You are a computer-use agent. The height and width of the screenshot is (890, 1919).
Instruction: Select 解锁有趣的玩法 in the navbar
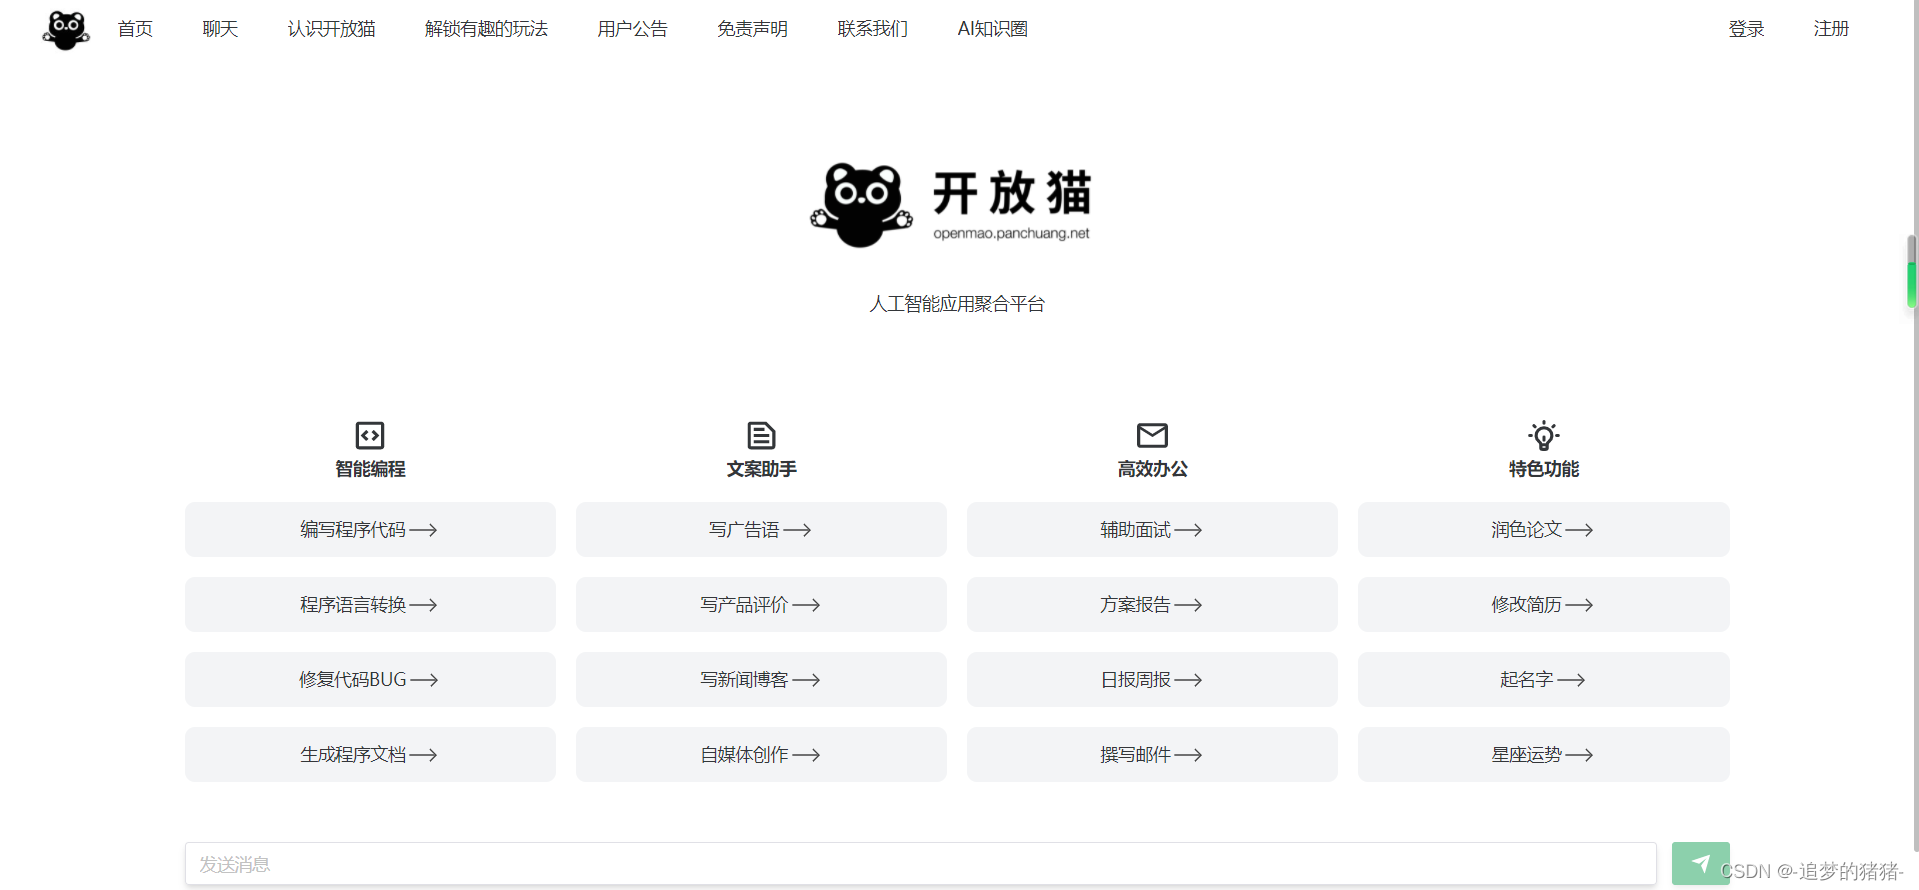pos(486,29)
